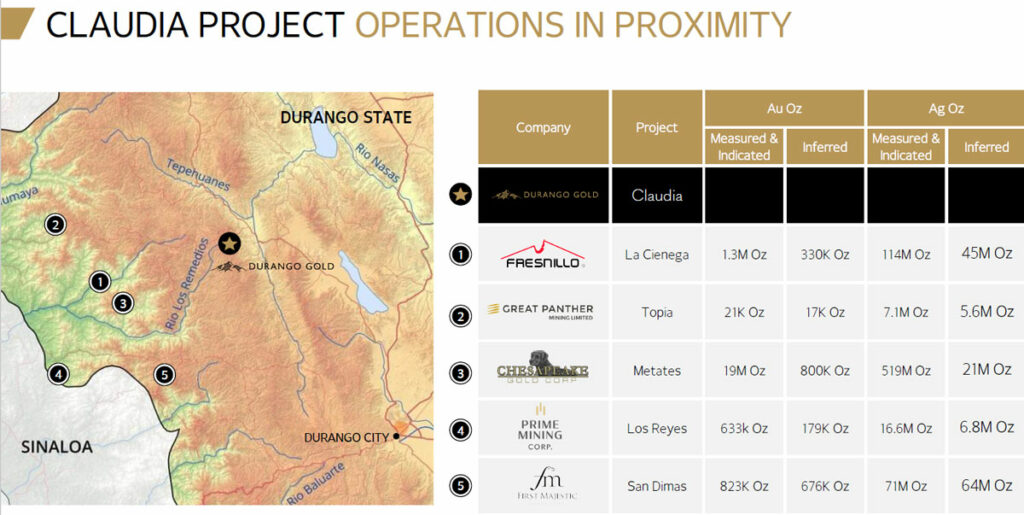Click the Rio Los Remedios river label
Image resolution: width=1024 pixels, height=515 pixels.
[186, 284]
